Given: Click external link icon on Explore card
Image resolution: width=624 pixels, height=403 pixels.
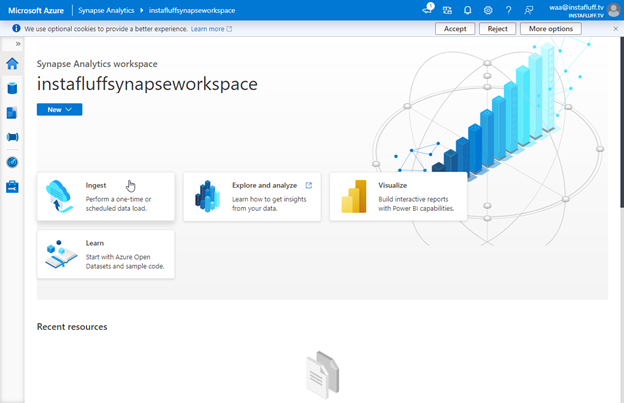Looking at the screenshot, I should click(x=308, y=185).
